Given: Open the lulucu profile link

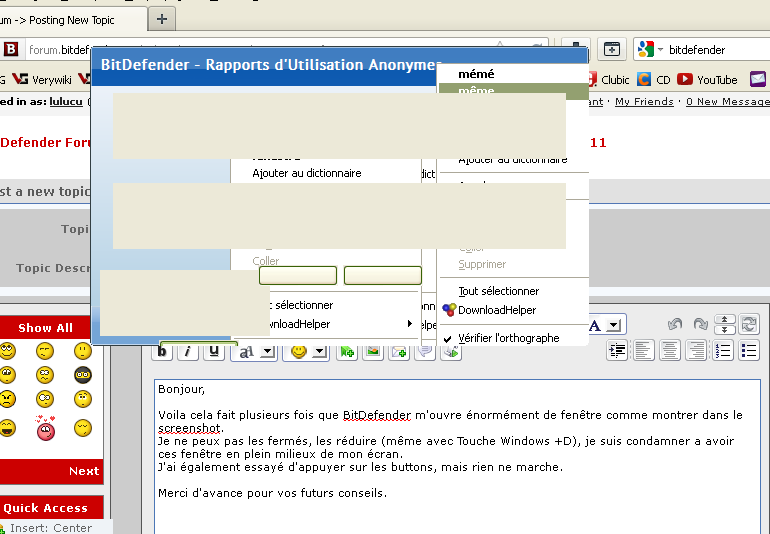Looking at the screenshot, I should 66,102.
